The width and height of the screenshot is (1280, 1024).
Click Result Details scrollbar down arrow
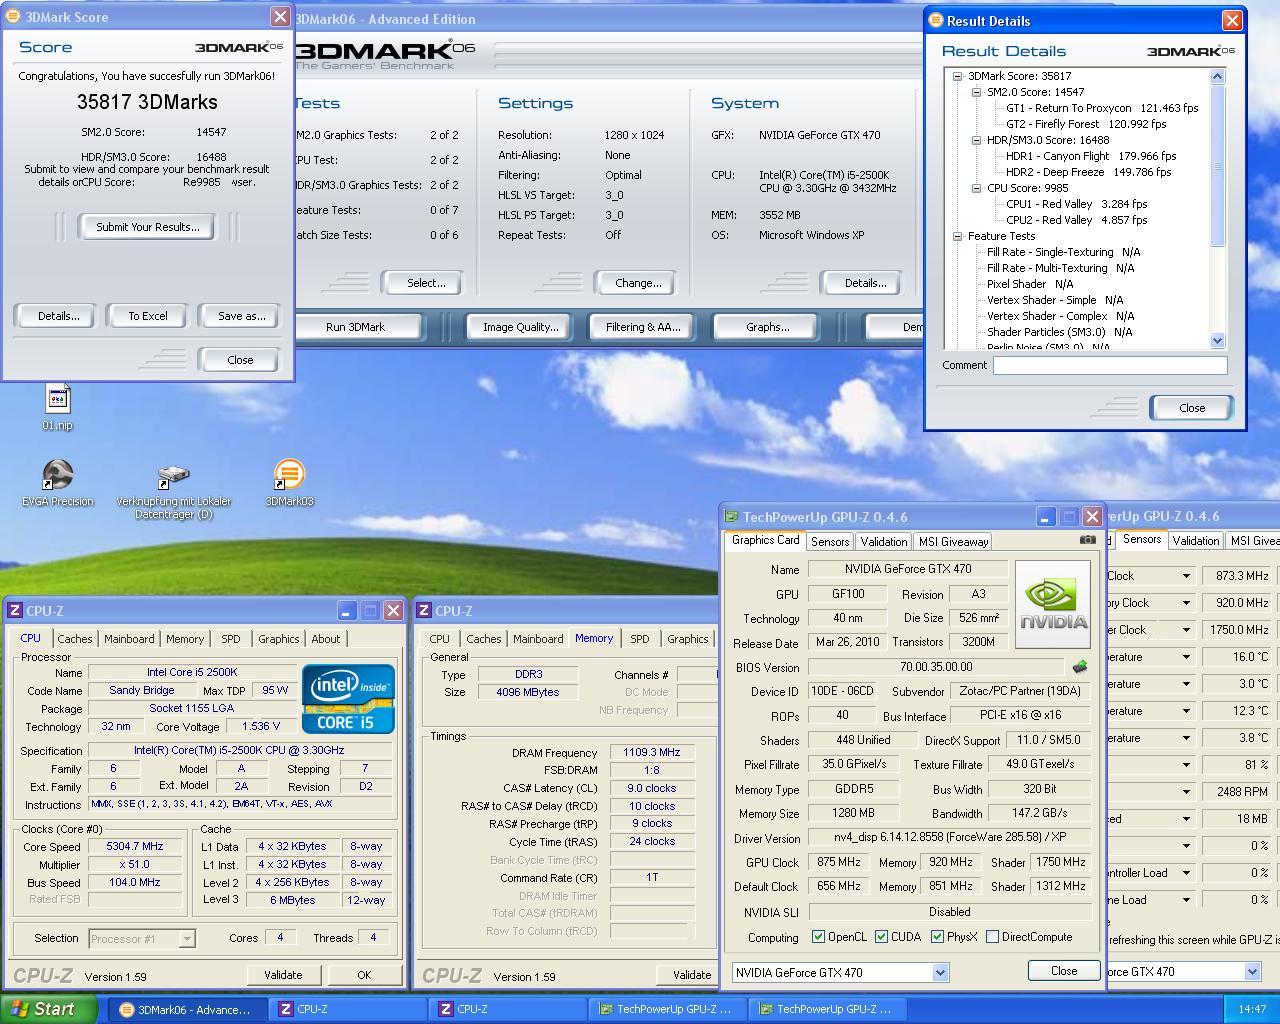1217,341
